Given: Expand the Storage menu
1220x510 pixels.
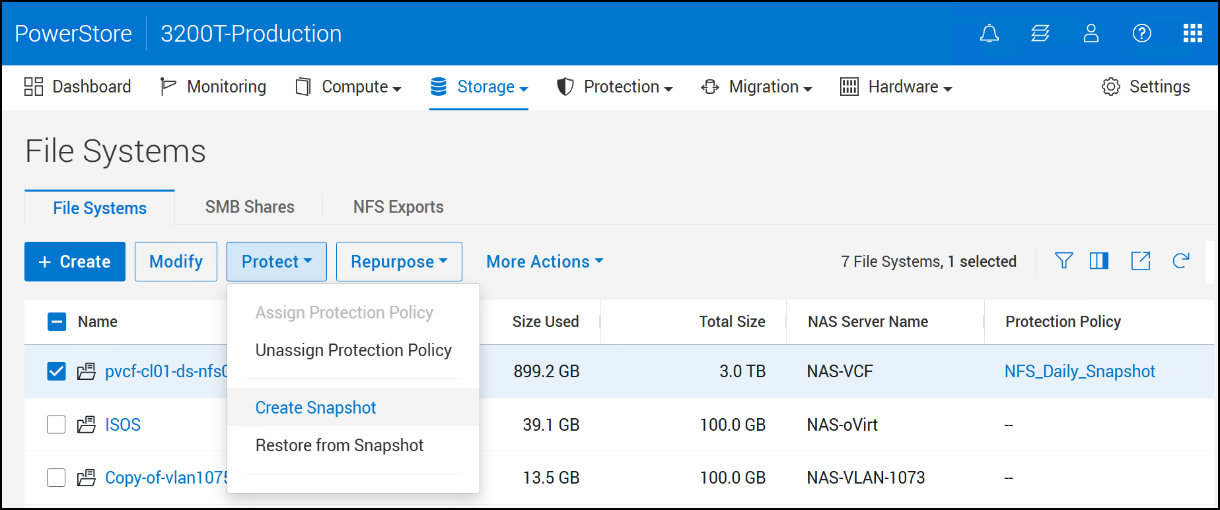Looking at the screenshot, I should pyautogui.click(x=479, y=87).
